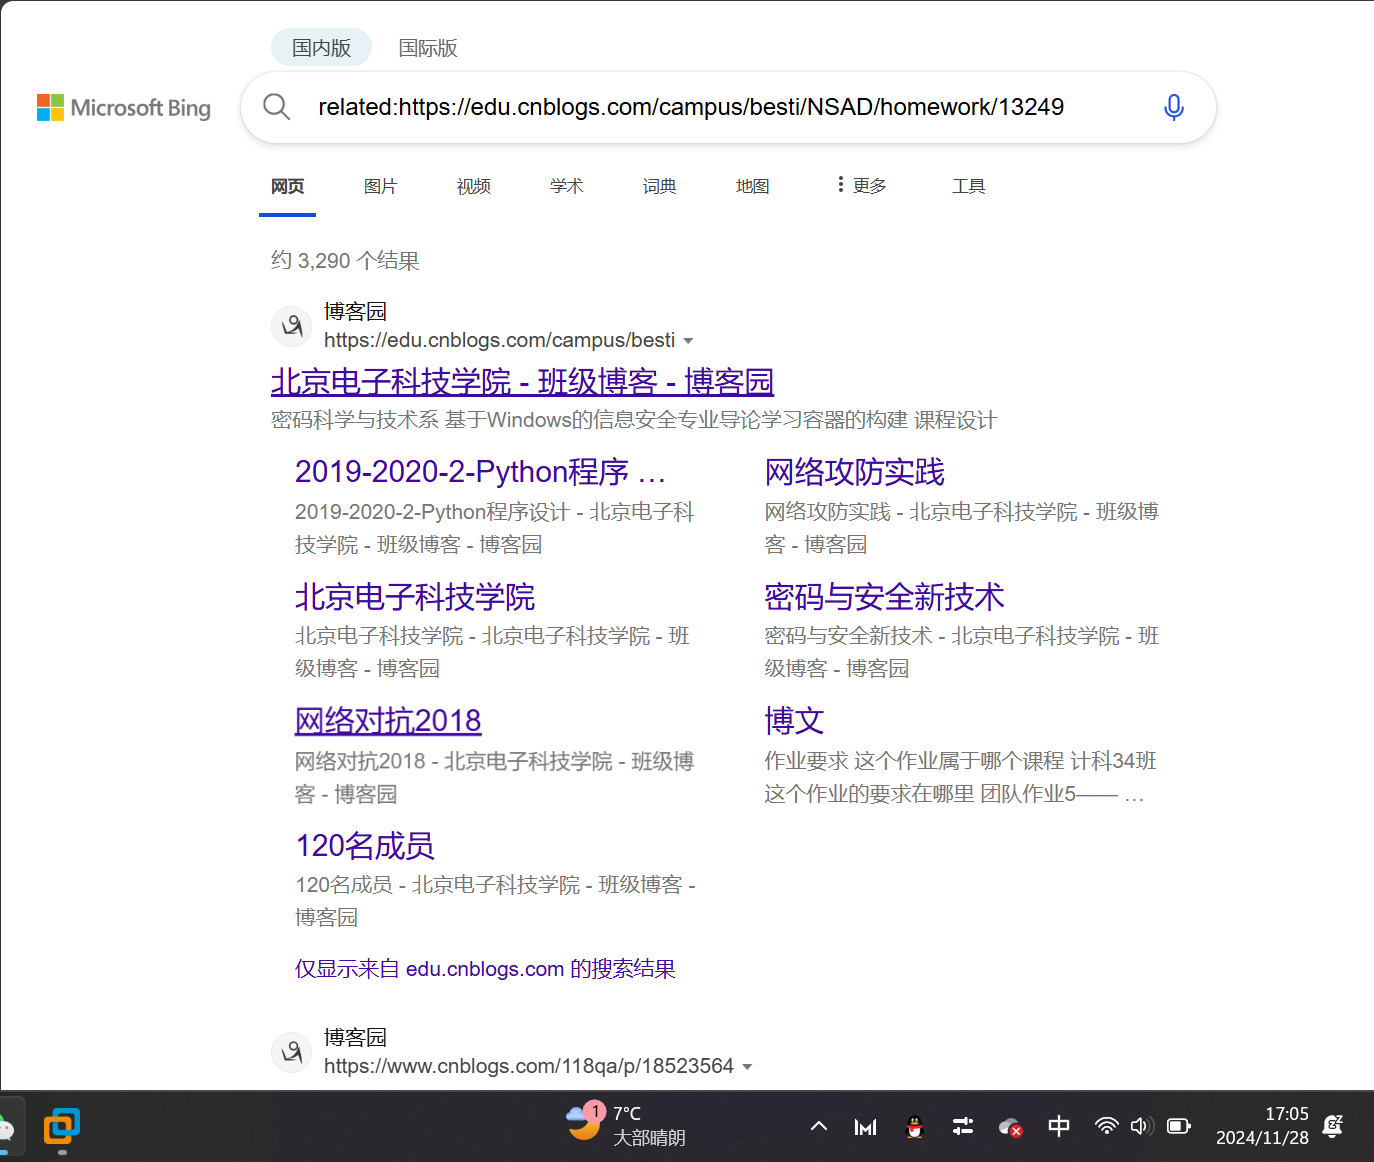Viewport: 1374px width, 1162px height.
Task: Open the 博文 sublink
Action: pos(794,720)
